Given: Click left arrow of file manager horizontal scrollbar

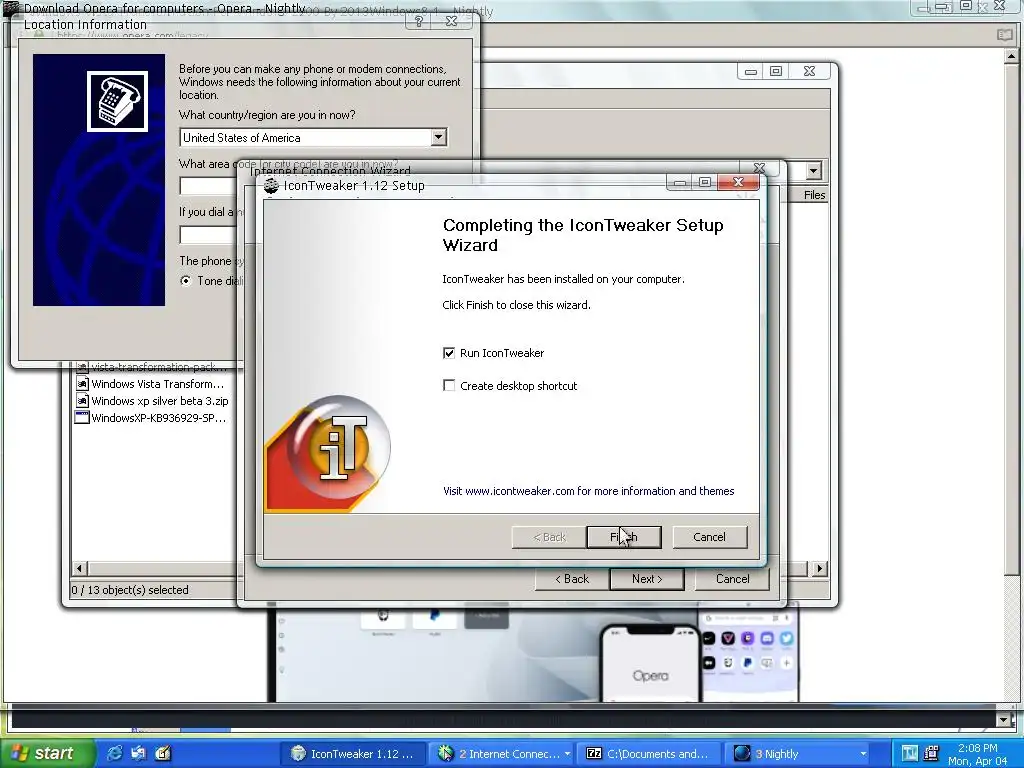Looking at the screenshot, I should [x=80, y=568].
